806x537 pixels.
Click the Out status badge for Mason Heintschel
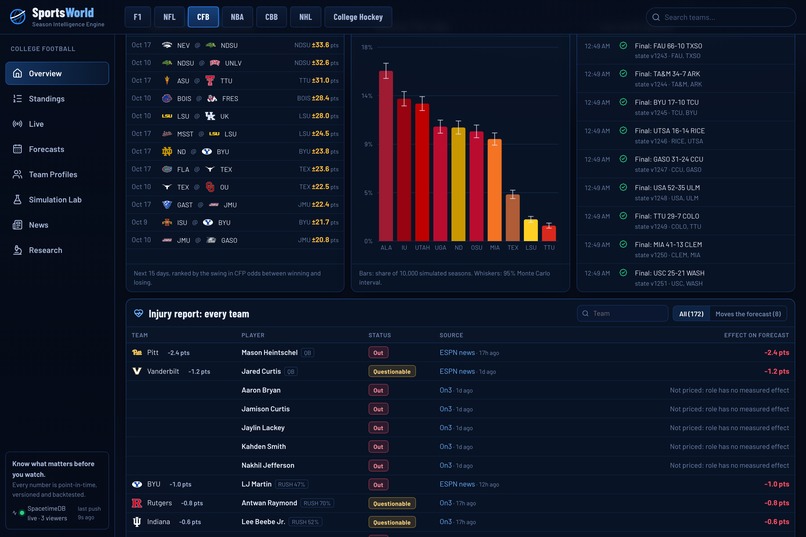[x=378, y=353]
